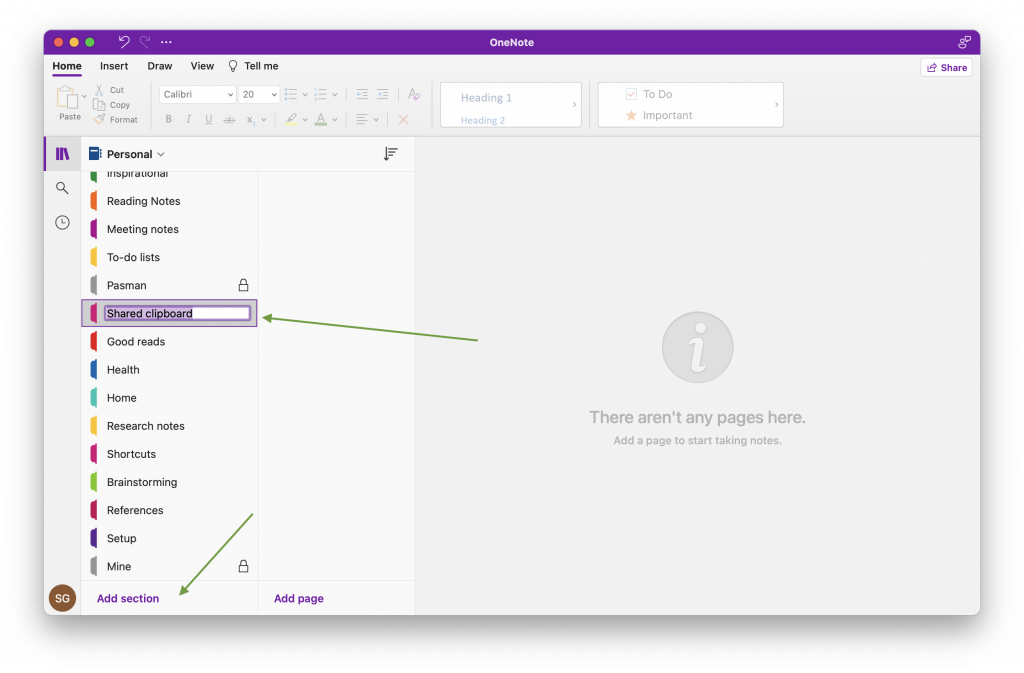This screenshot has width=1024, height=673.
Task: Switch to the Home ribbon tab
Action: point(67,67)
